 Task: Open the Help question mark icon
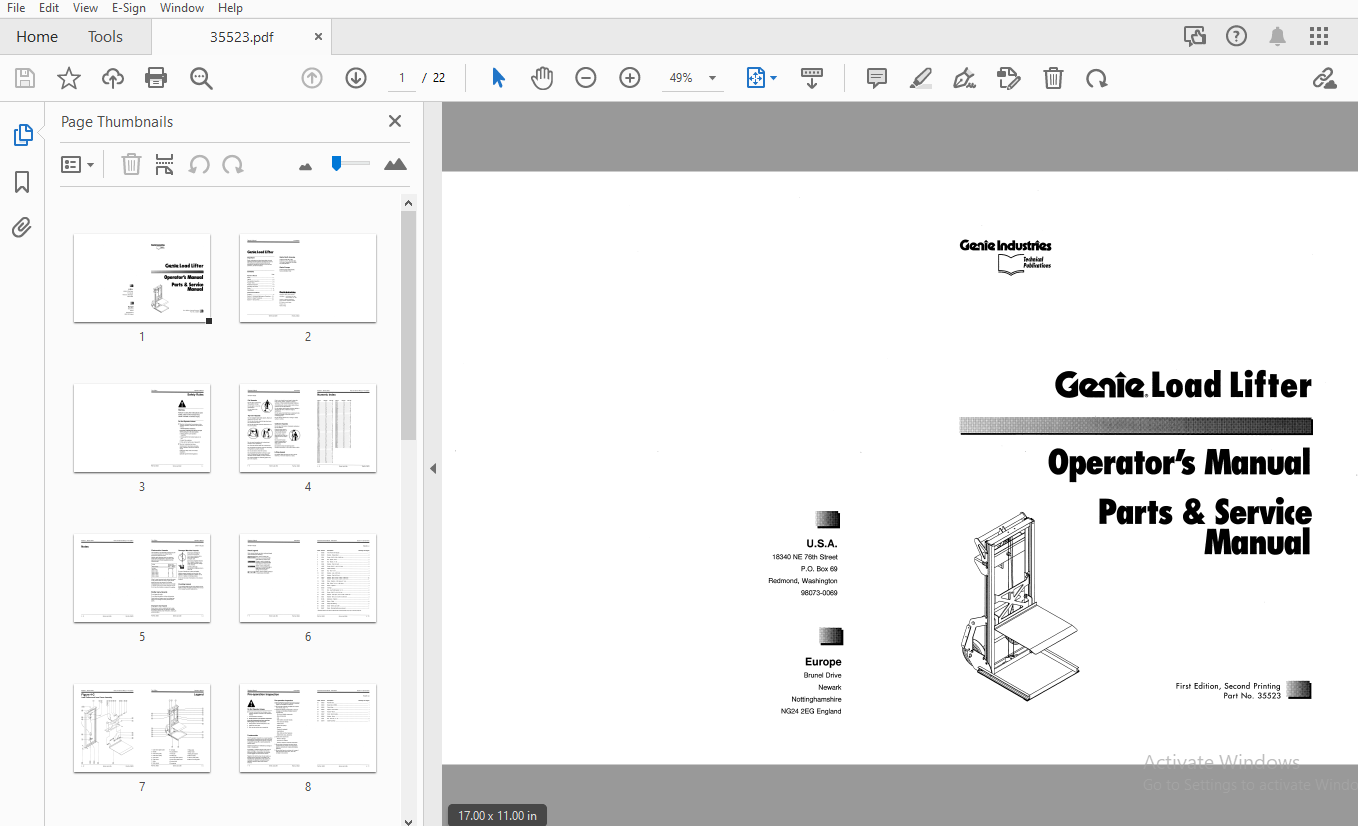tap(1237, 37)
